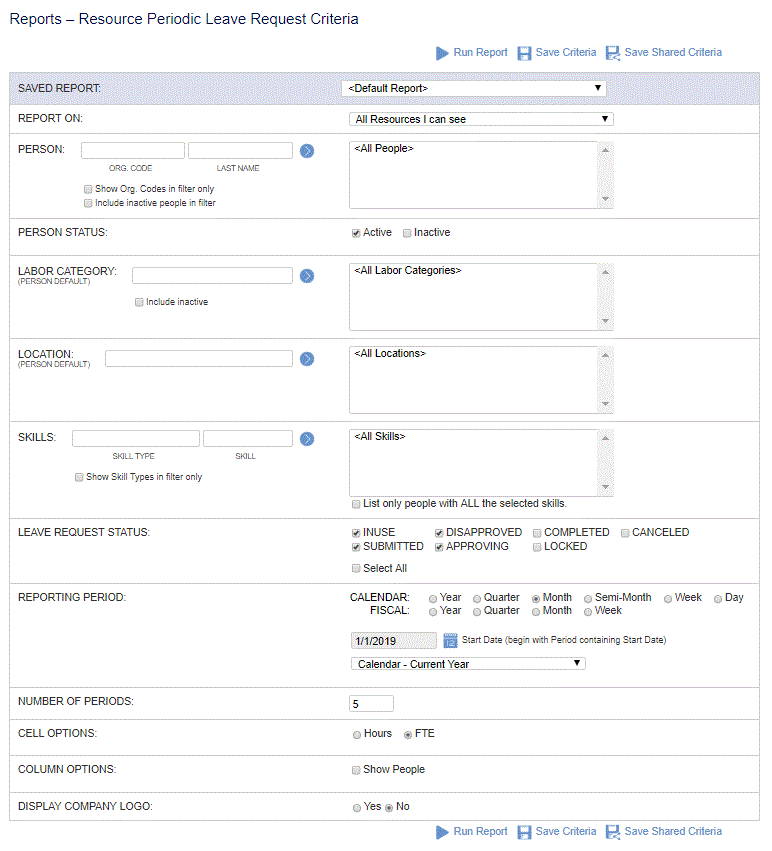Image resolution: width=772 pixels, height=851 pixels.
Task: Select Calendar Quarter reporting period
Action: click(x=477, y=599)
